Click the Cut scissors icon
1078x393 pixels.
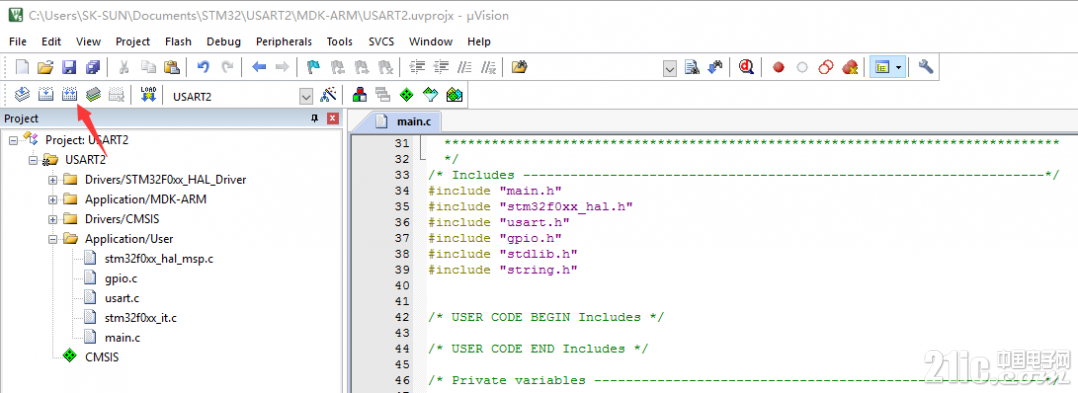[124, 67]
